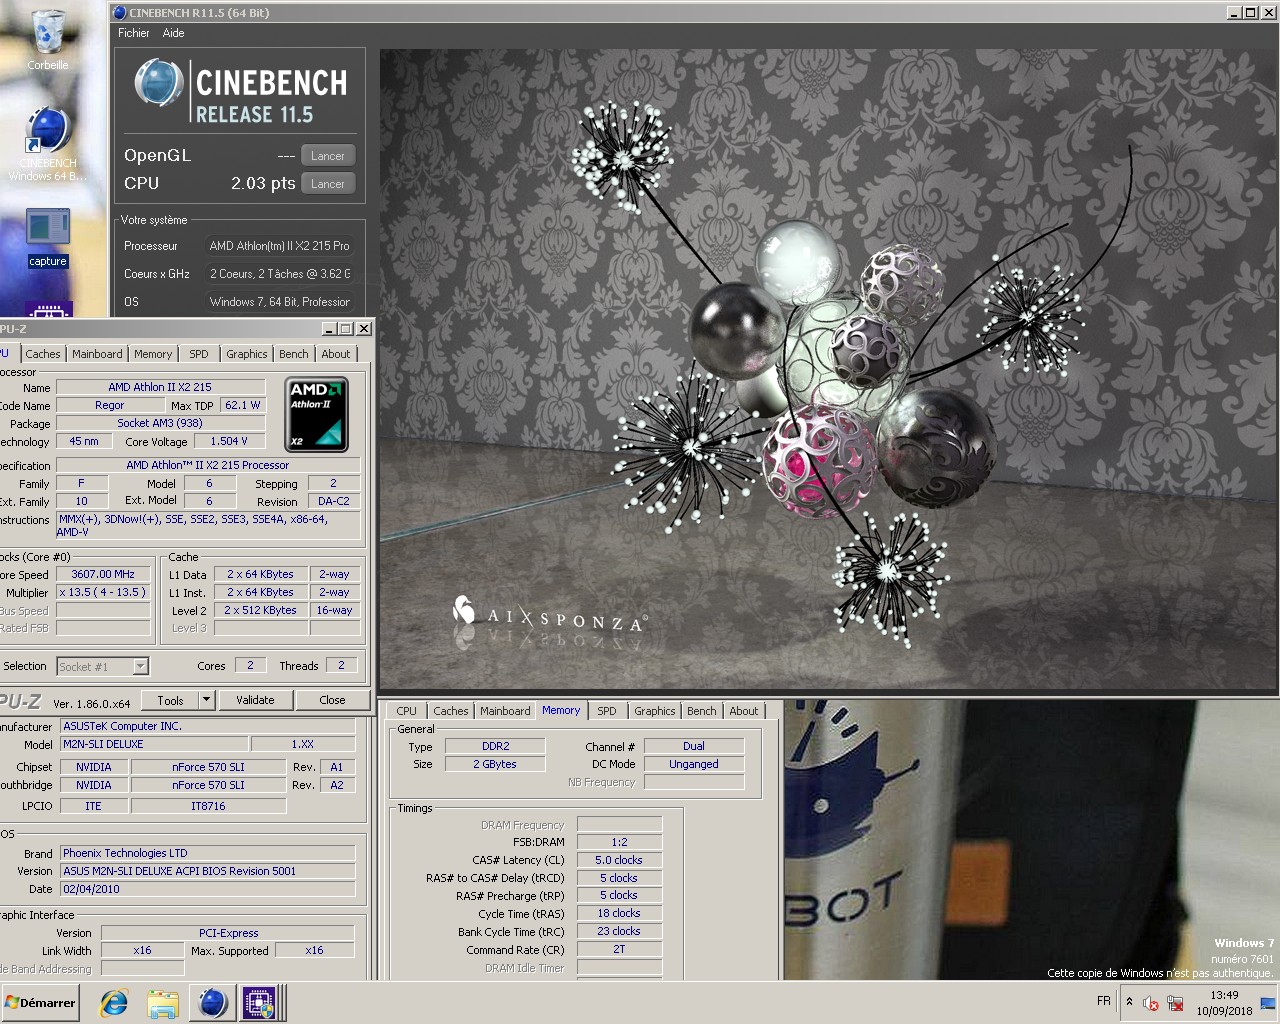This screenshot has width=1280, height=1024.
Task: Click the FSB:DRAM value 1:2
Action: click(x=619, y=842)
